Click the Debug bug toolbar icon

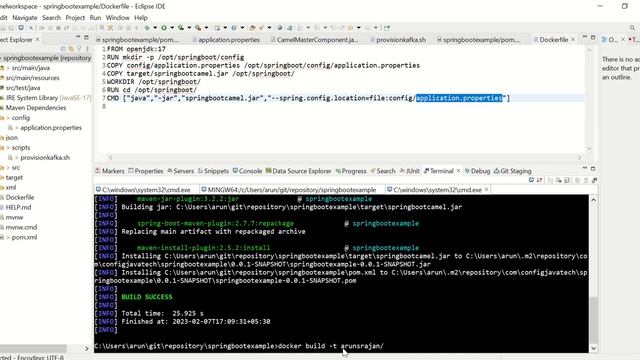[x=147, y=28]
